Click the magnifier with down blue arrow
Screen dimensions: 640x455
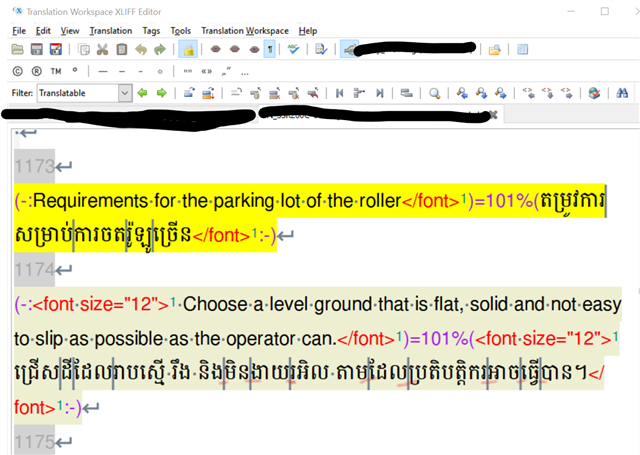[482, 93]
